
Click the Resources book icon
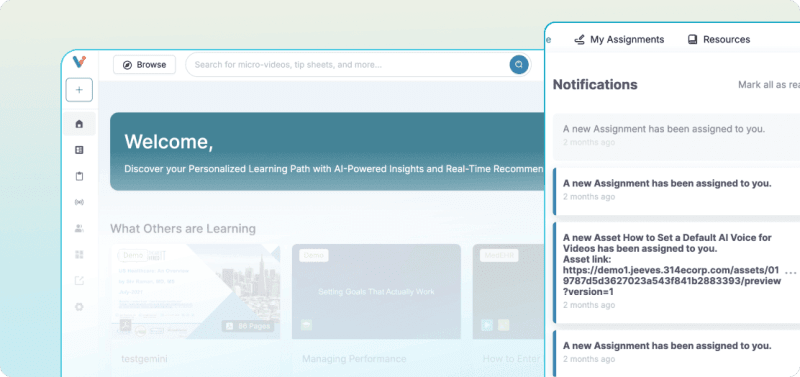(692, 40)
